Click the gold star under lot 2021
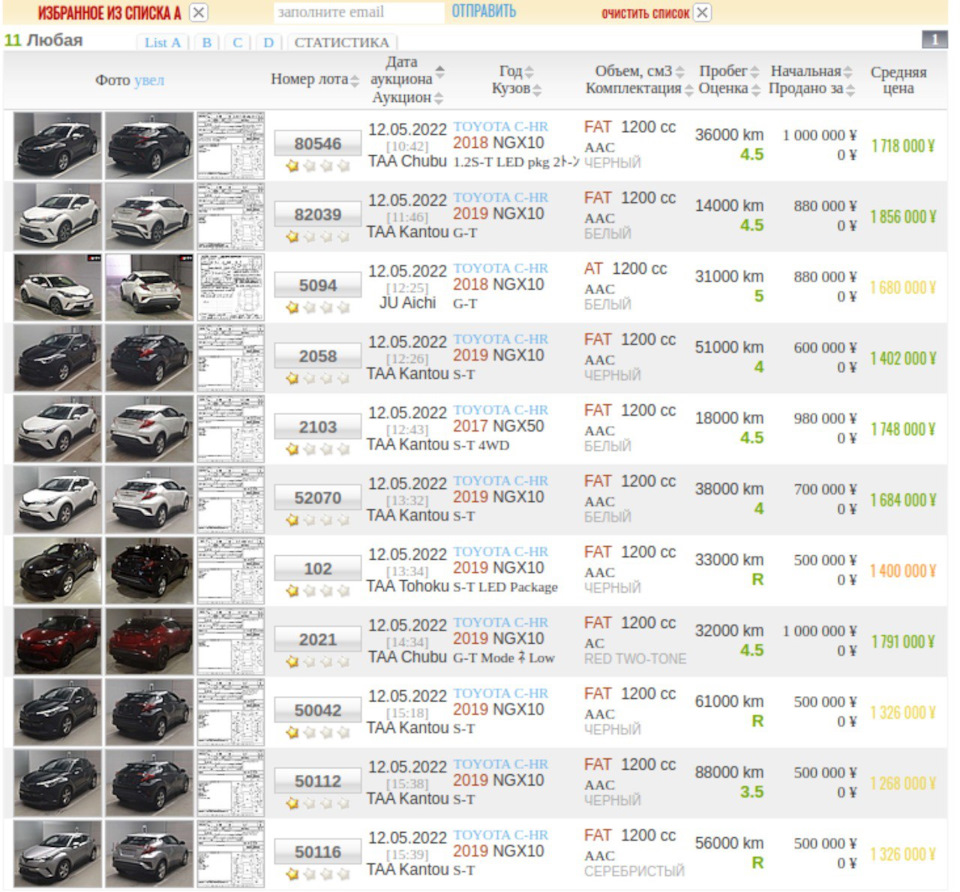Screen dimensions: 960x892 pyautogui.click(x=293, y=661)
